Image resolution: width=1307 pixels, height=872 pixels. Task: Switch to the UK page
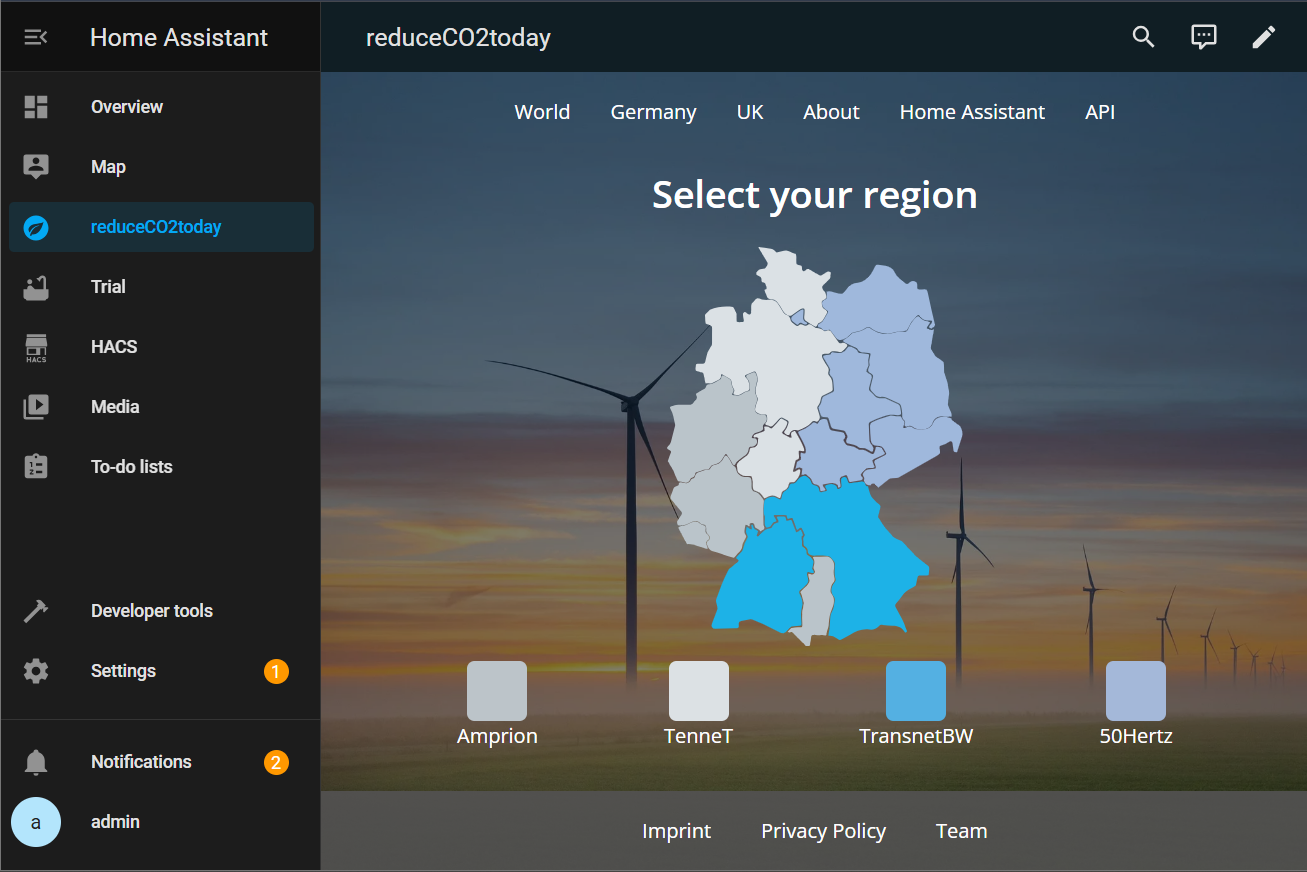click(x=750, y=112)
